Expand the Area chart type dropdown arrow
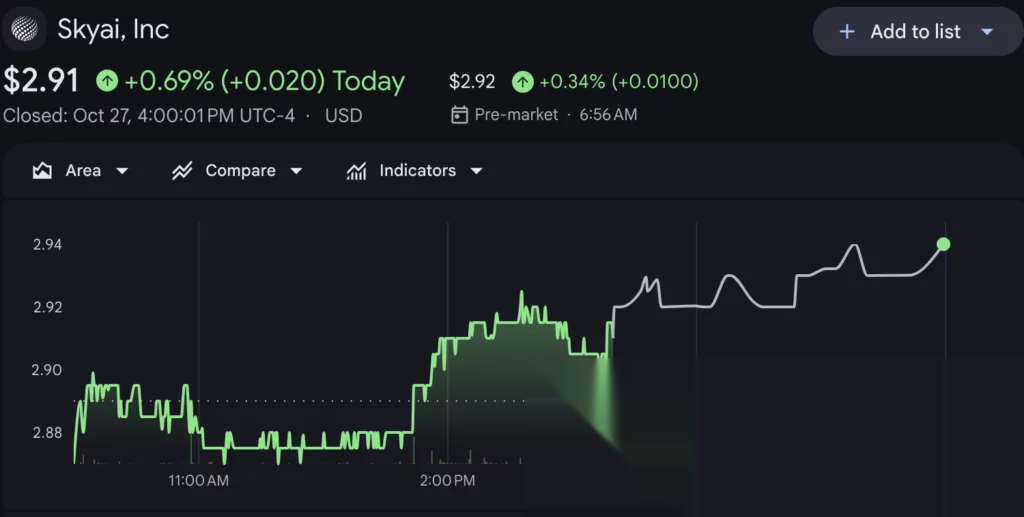1024x517 pixels. pos(122,171)
